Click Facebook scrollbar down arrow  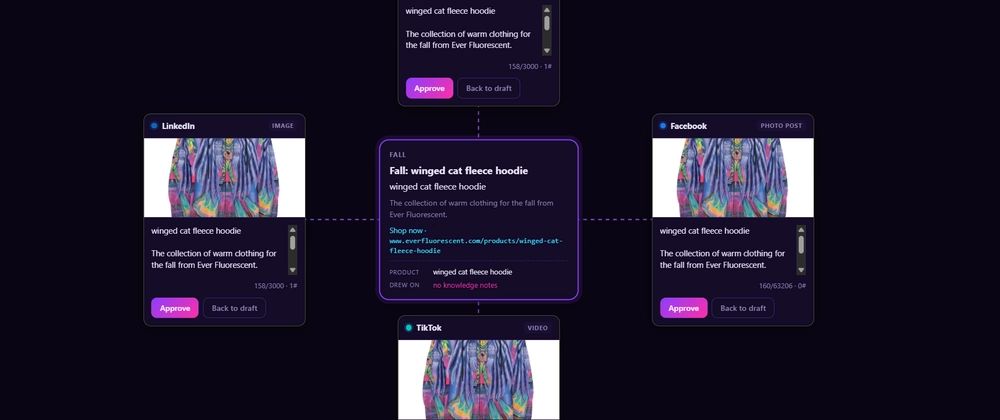(801, 270)
